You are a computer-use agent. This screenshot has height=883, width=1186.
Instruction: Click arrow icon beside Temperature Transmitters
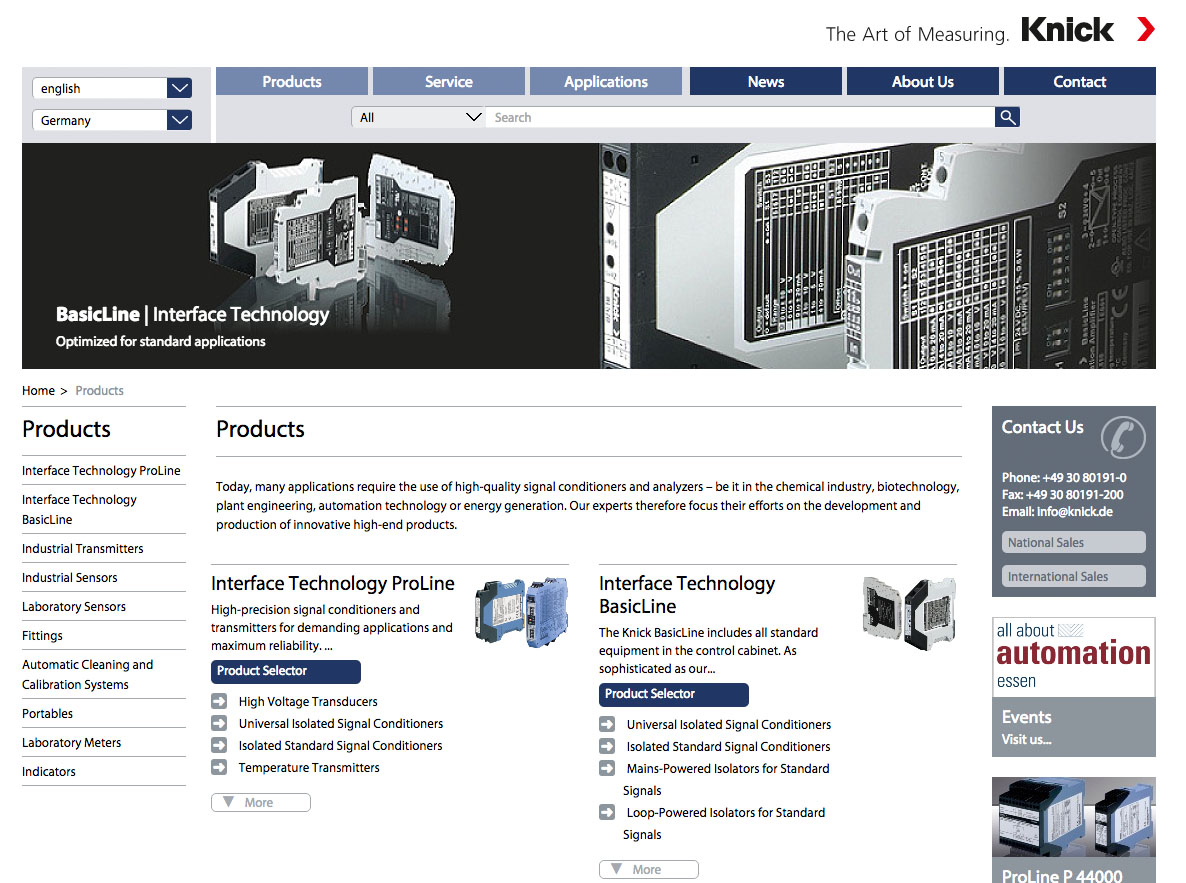pos(219,767)
